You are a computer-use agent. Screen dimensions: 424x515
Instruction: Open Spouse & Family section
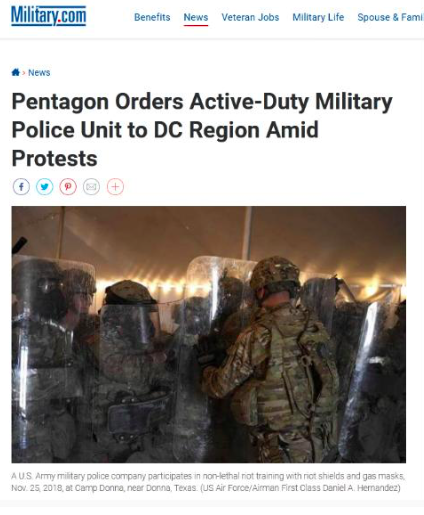pos(390,17)
